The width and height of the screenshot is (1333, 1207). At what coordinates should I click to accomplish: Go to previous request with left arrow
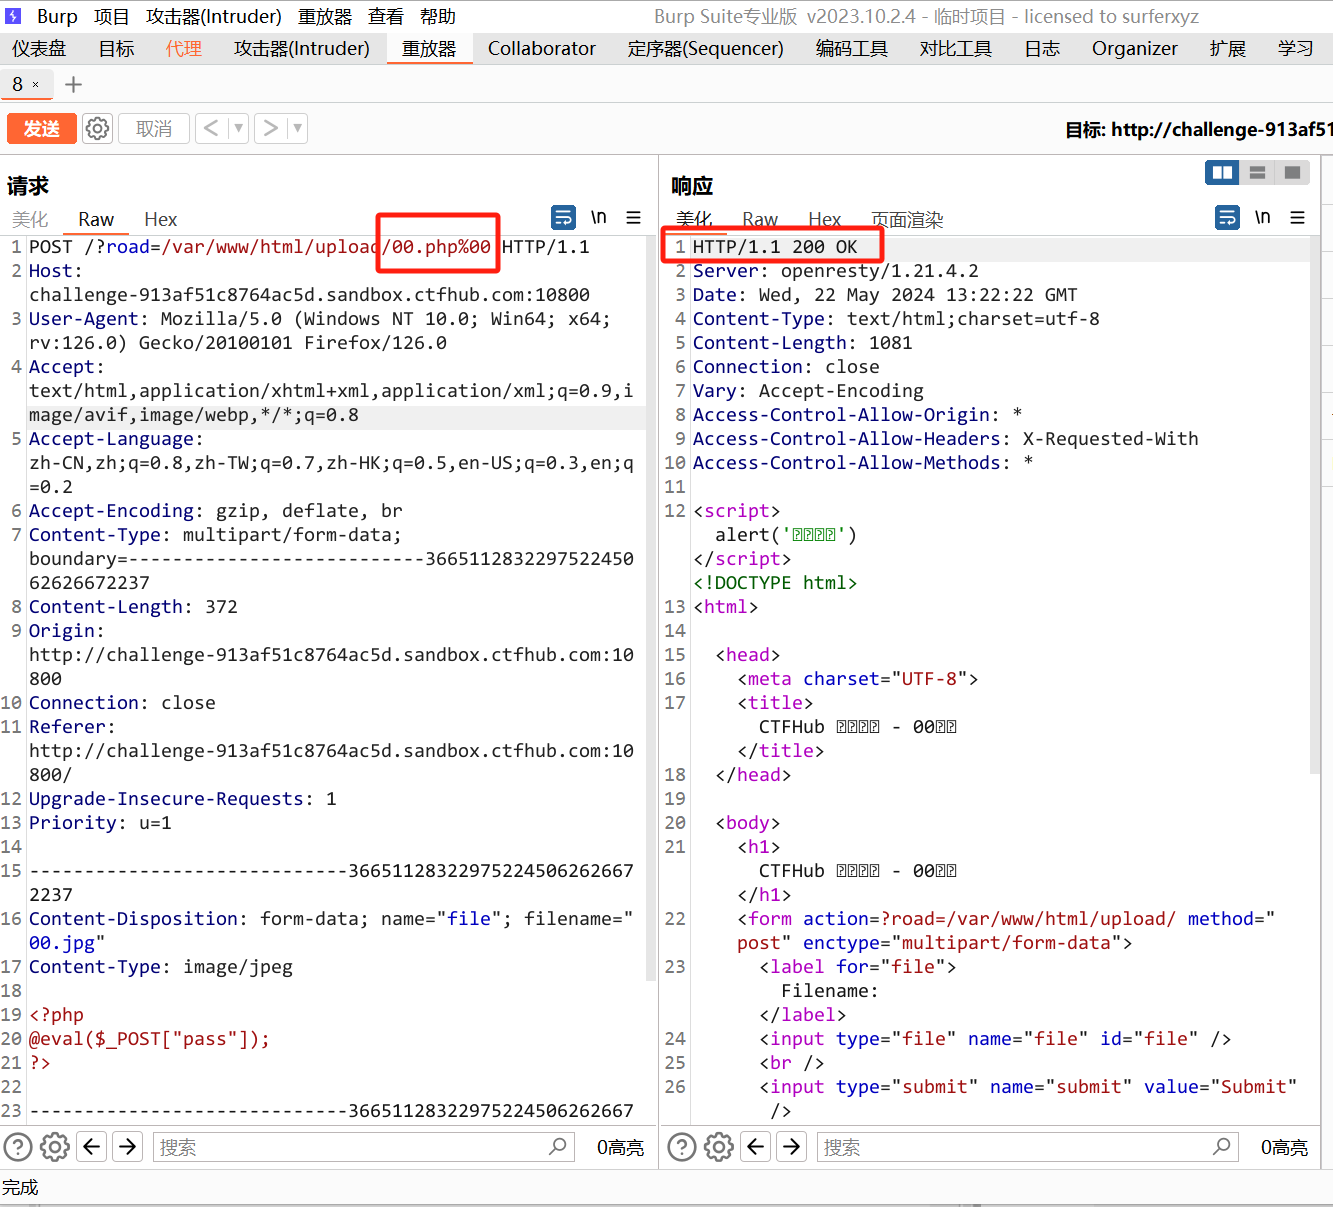pos(211,129)
